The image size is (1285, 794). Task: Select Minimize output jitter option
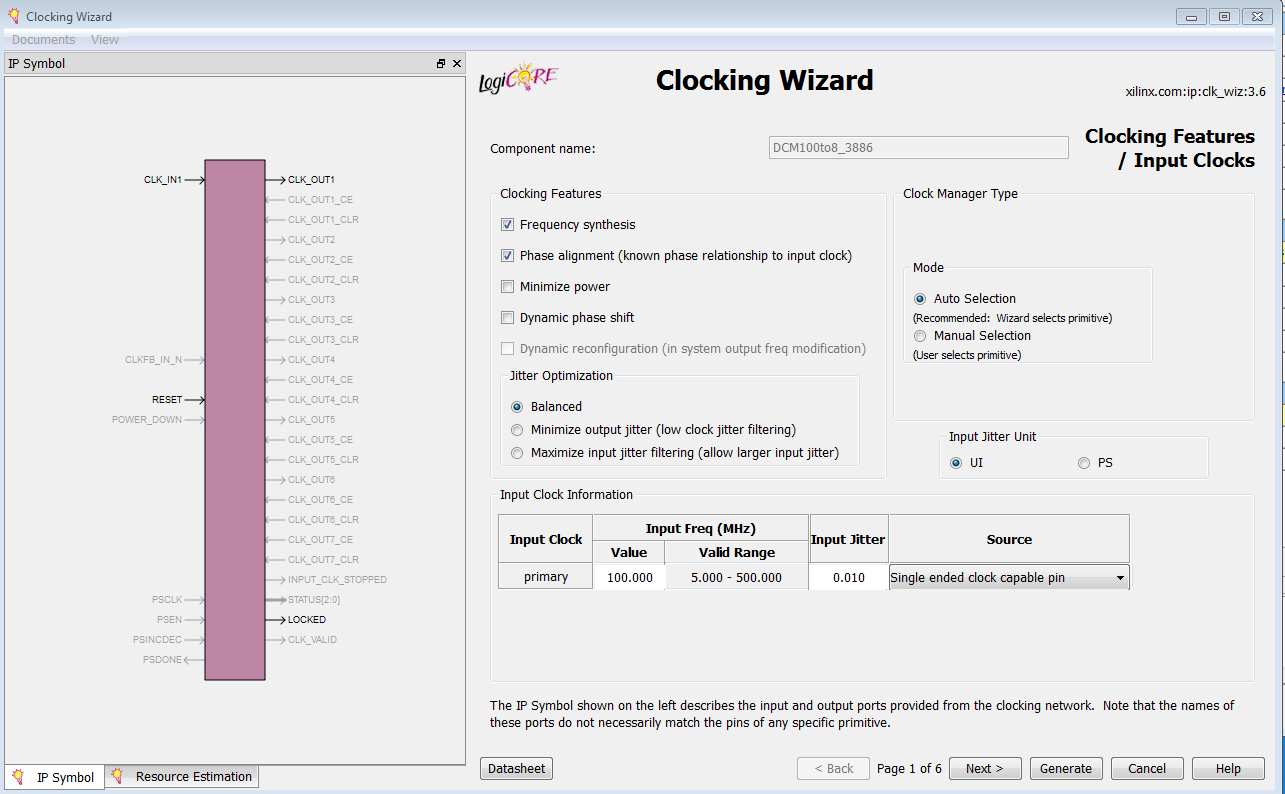pyautogui.click(x=517, y=430)
